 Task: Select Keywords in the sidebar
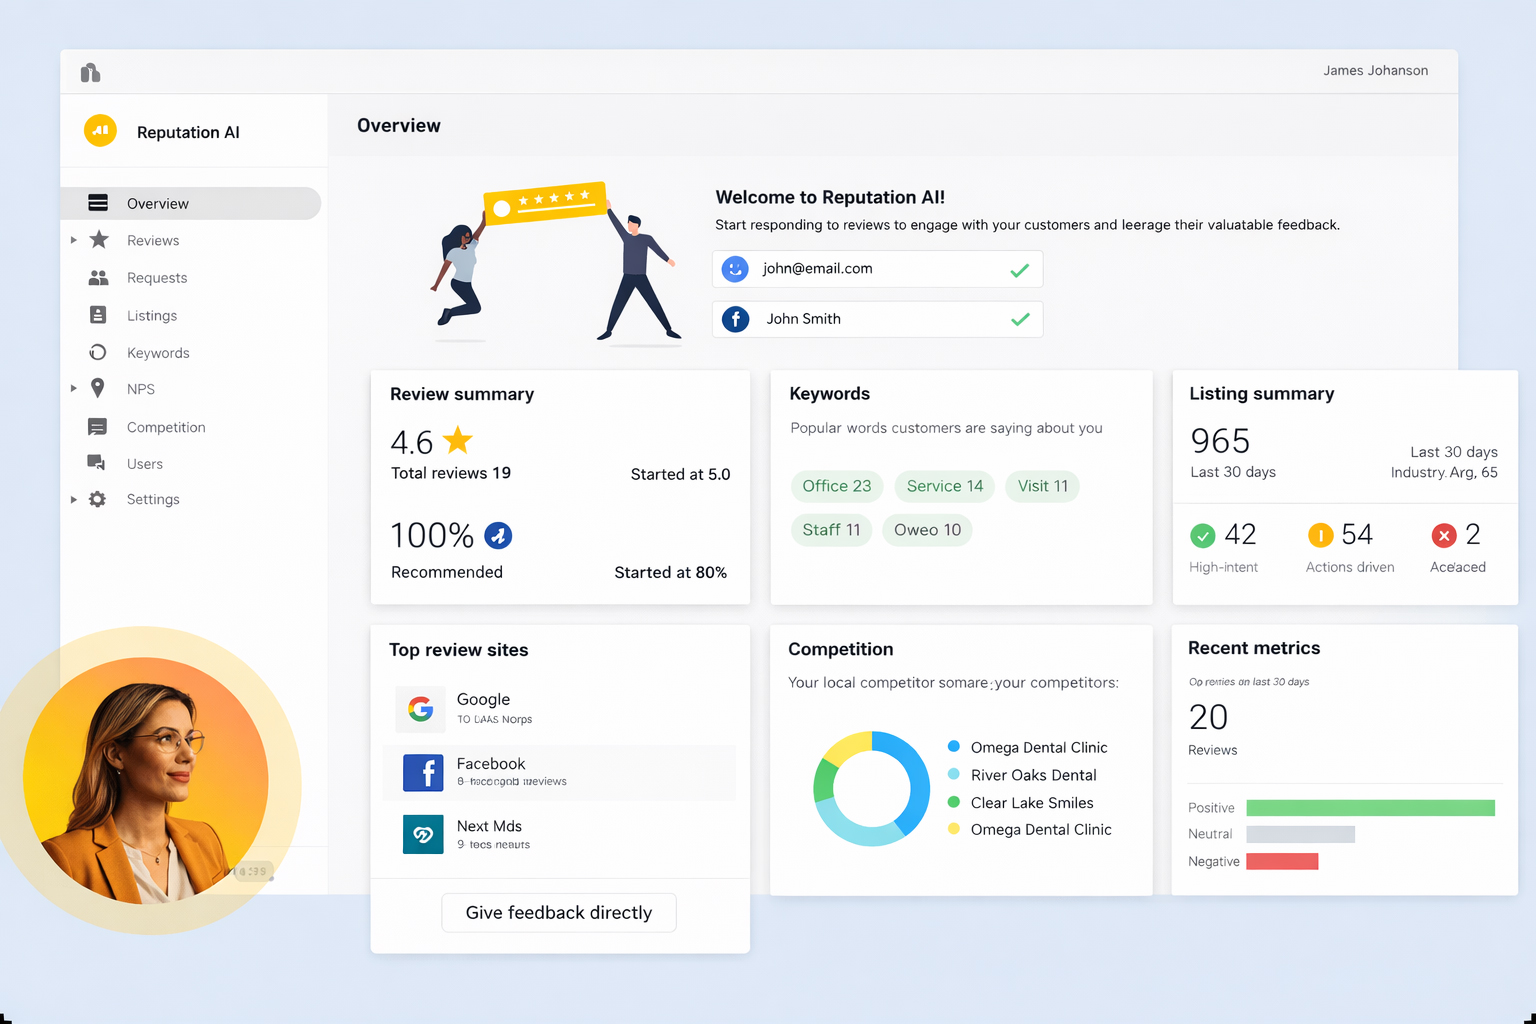(x=158, y=353)
